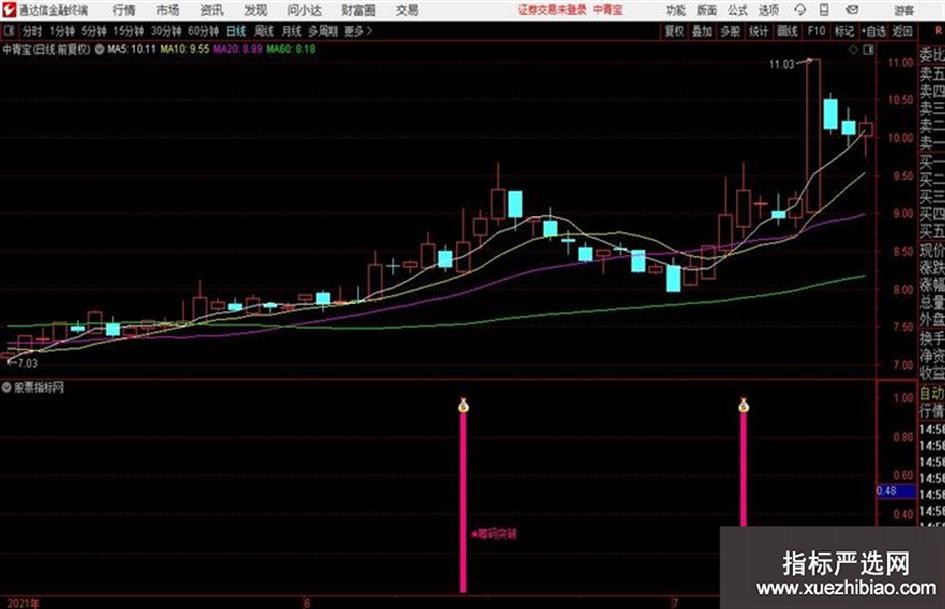
Task: Expand 更多 period options
Action: click(x=358, y=31)
